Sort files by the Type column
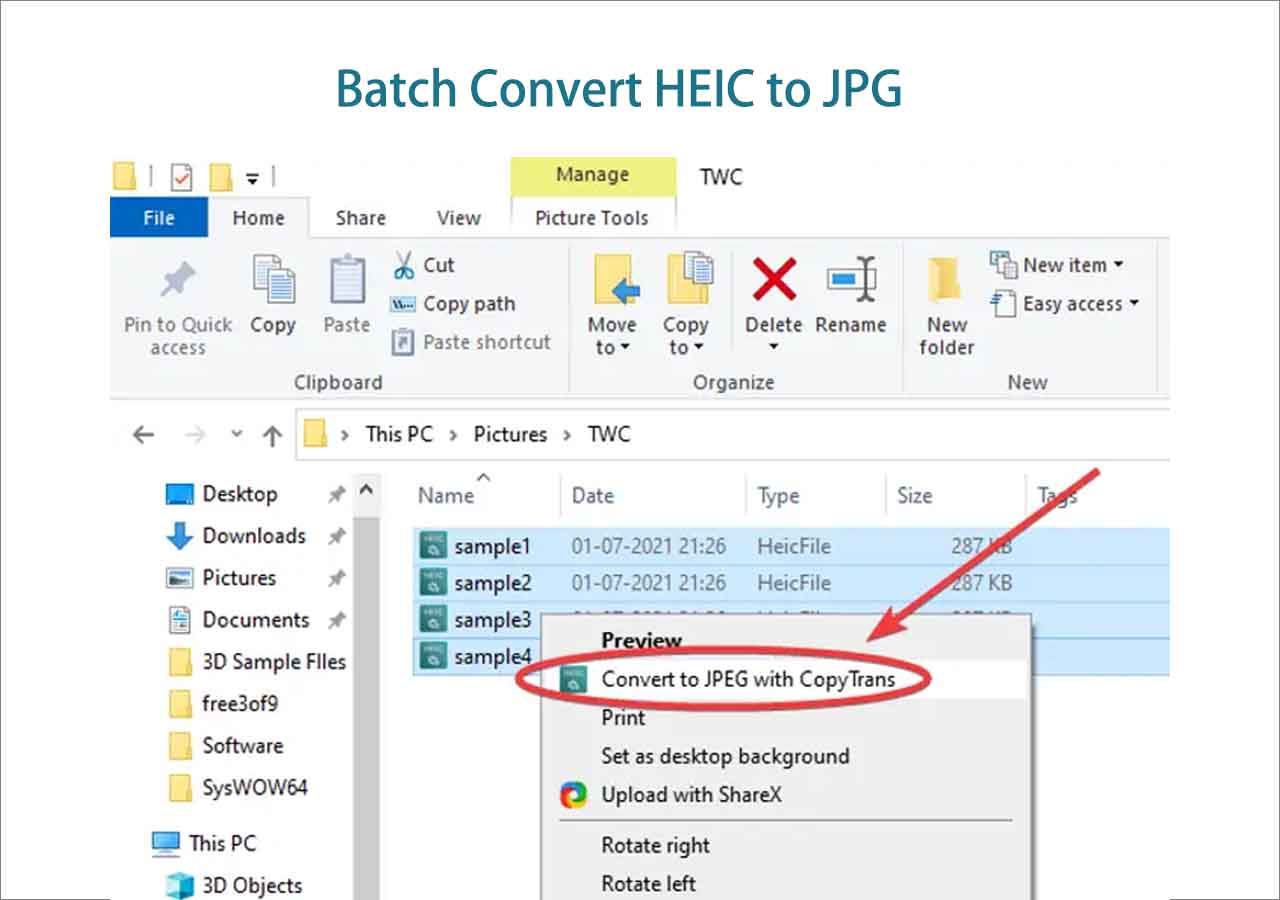 (778, 495)
